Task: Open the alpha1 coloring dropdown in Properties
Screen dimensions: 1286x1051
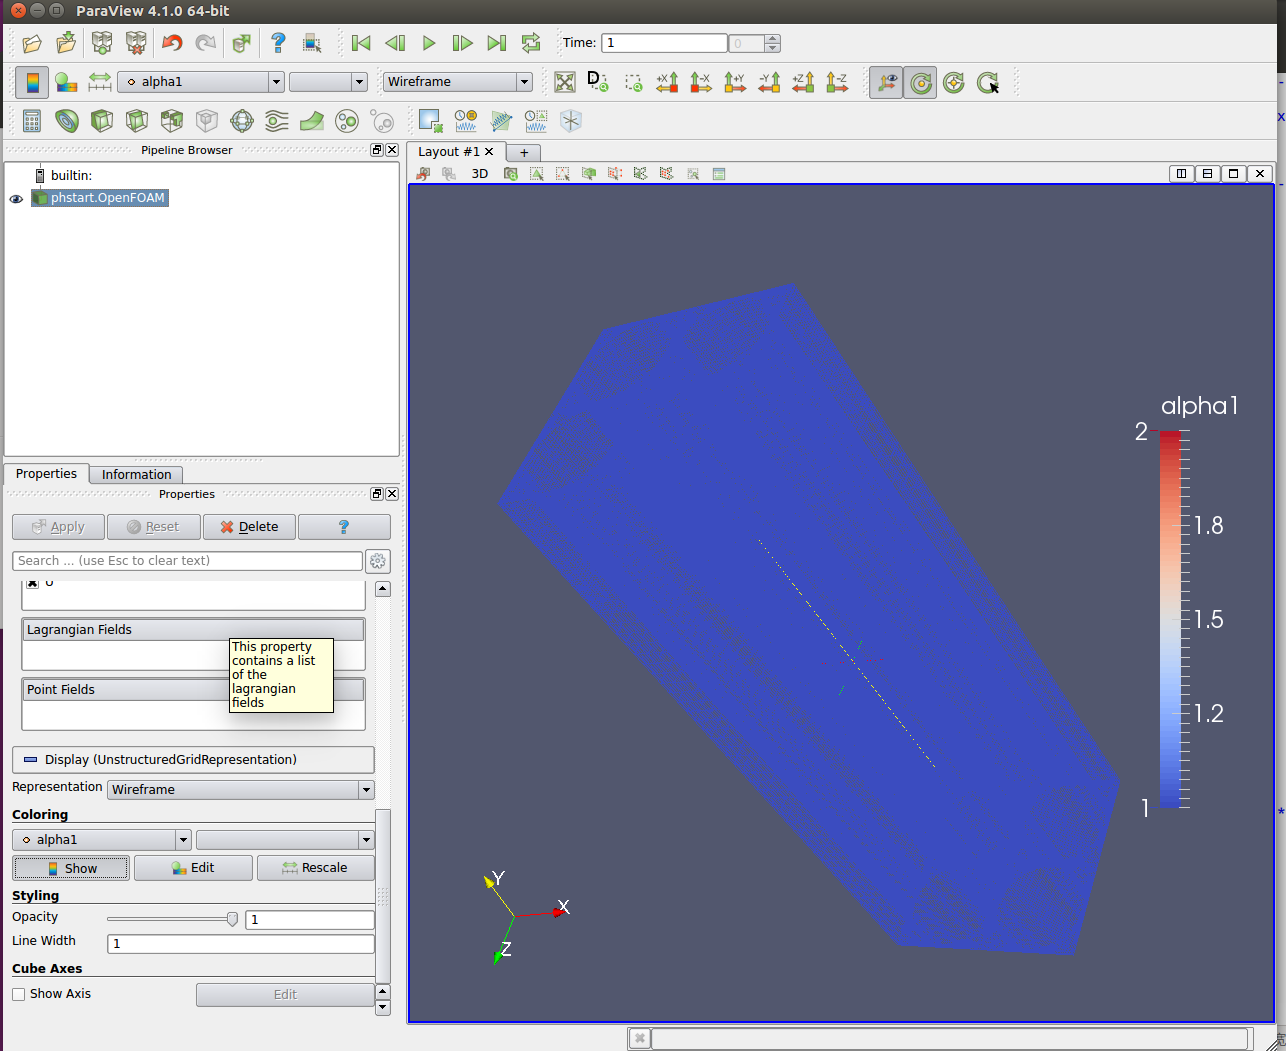Action: click(x=101, y=840)
